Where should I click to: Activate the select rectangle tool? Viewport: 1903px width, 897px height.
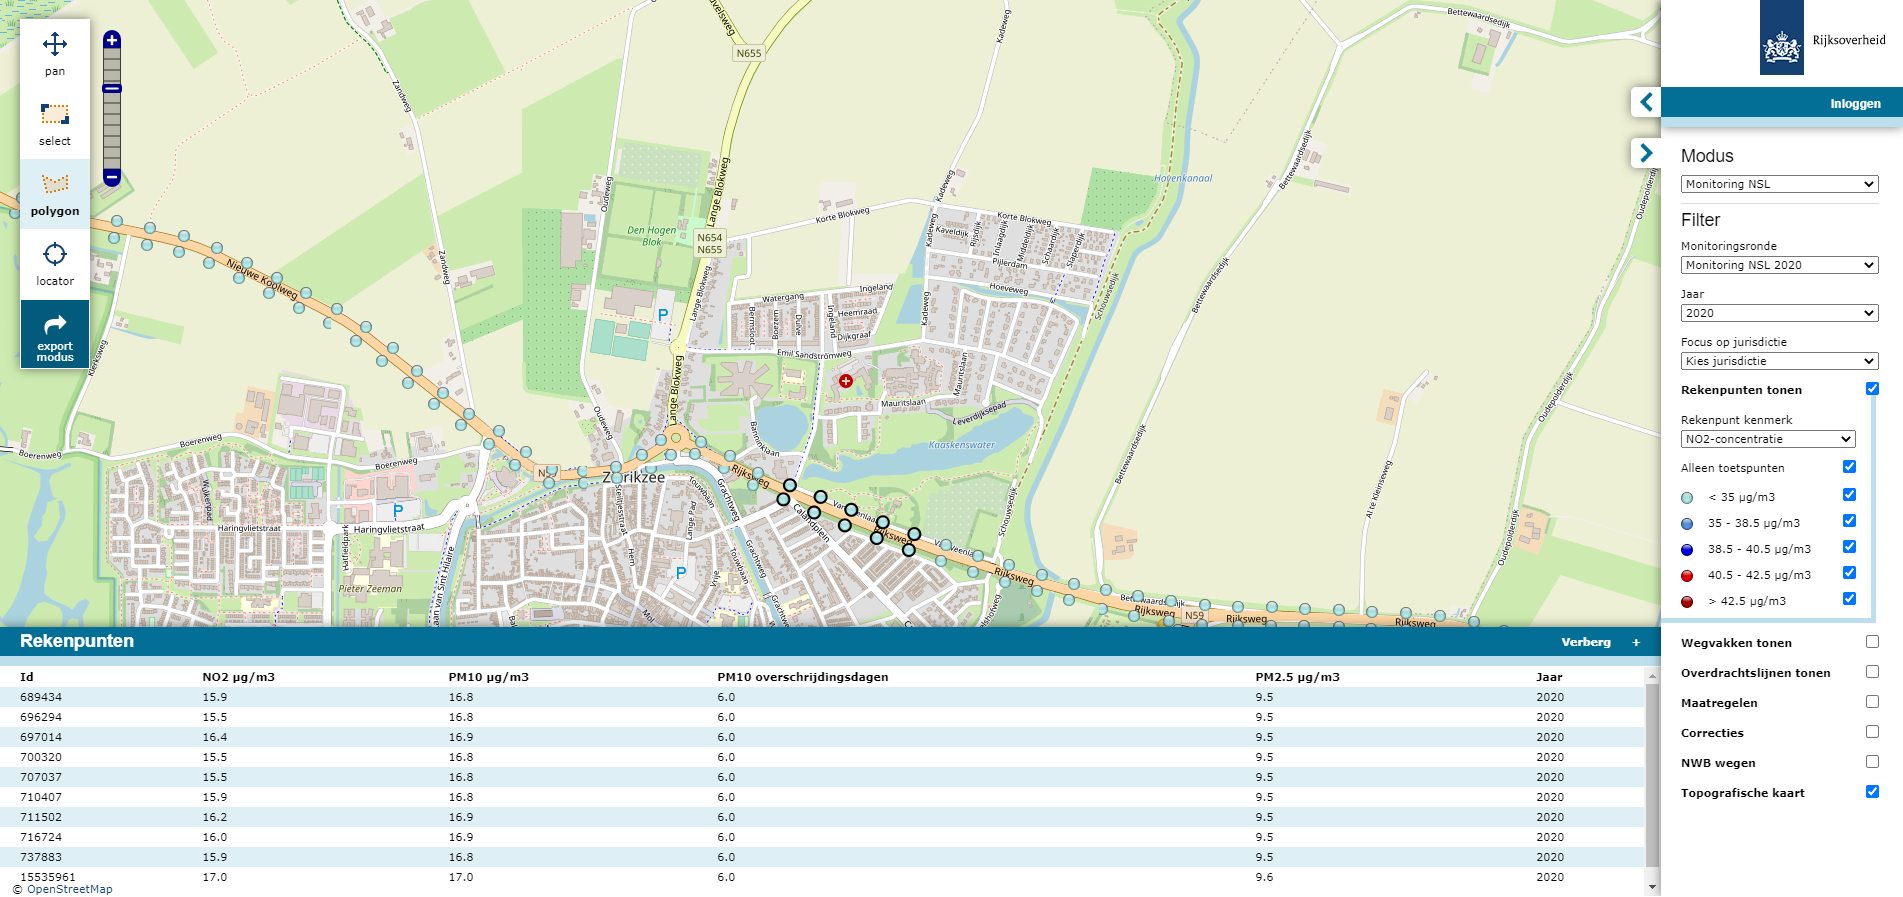click(55, 124)
